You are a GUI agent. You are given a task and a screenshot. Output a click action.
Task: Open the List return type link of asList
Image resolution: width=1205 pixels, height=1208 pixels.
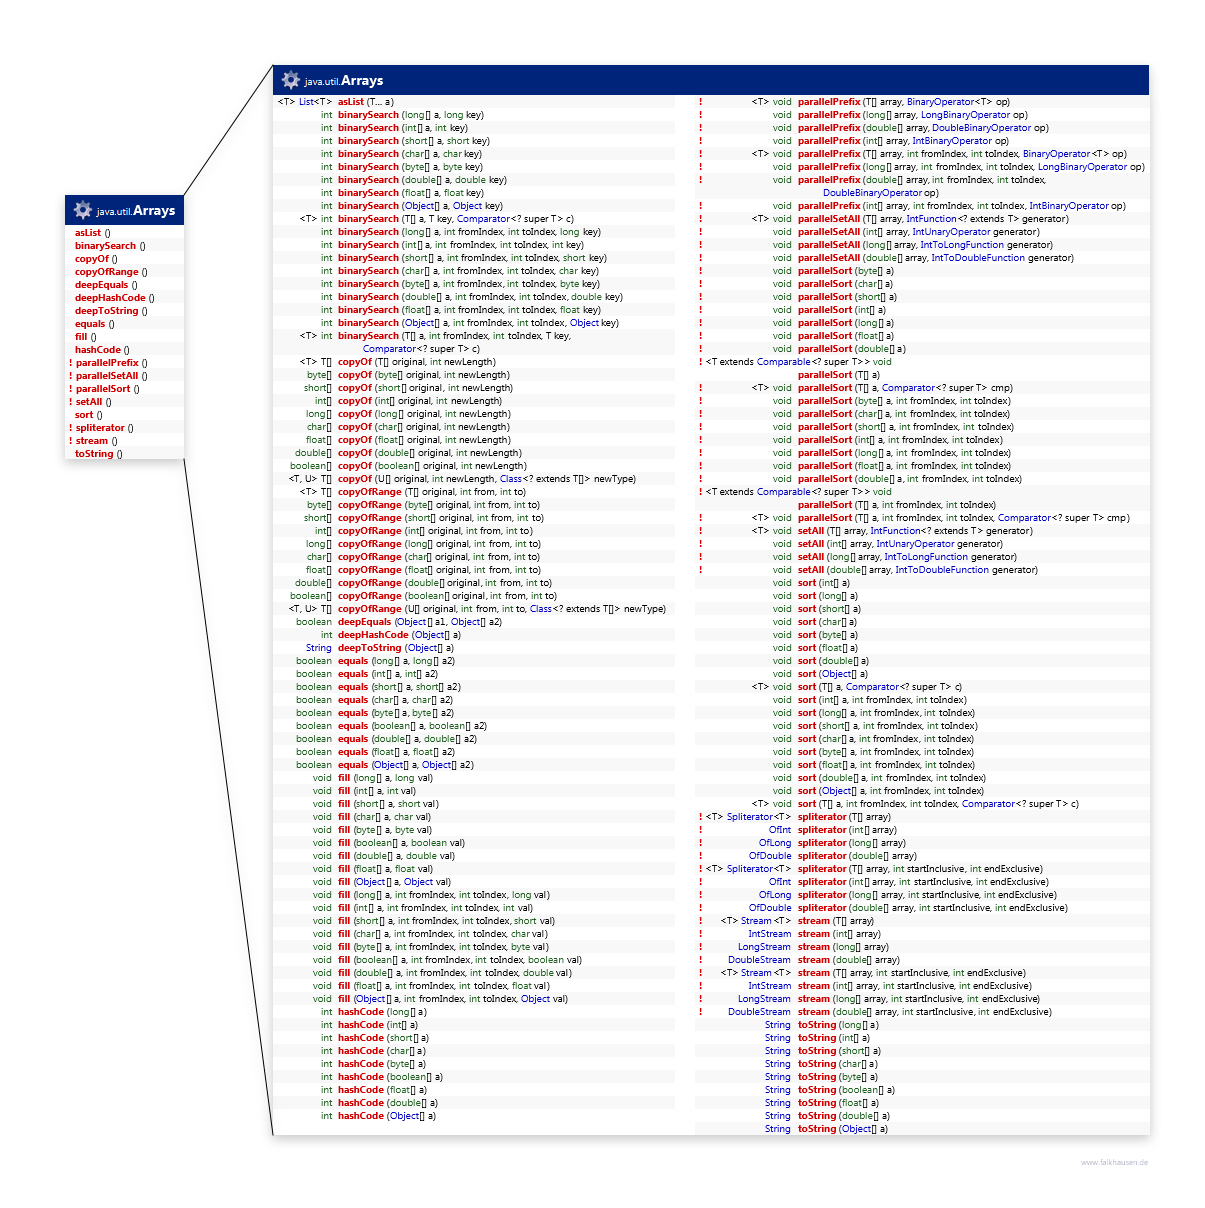(307, 102)
